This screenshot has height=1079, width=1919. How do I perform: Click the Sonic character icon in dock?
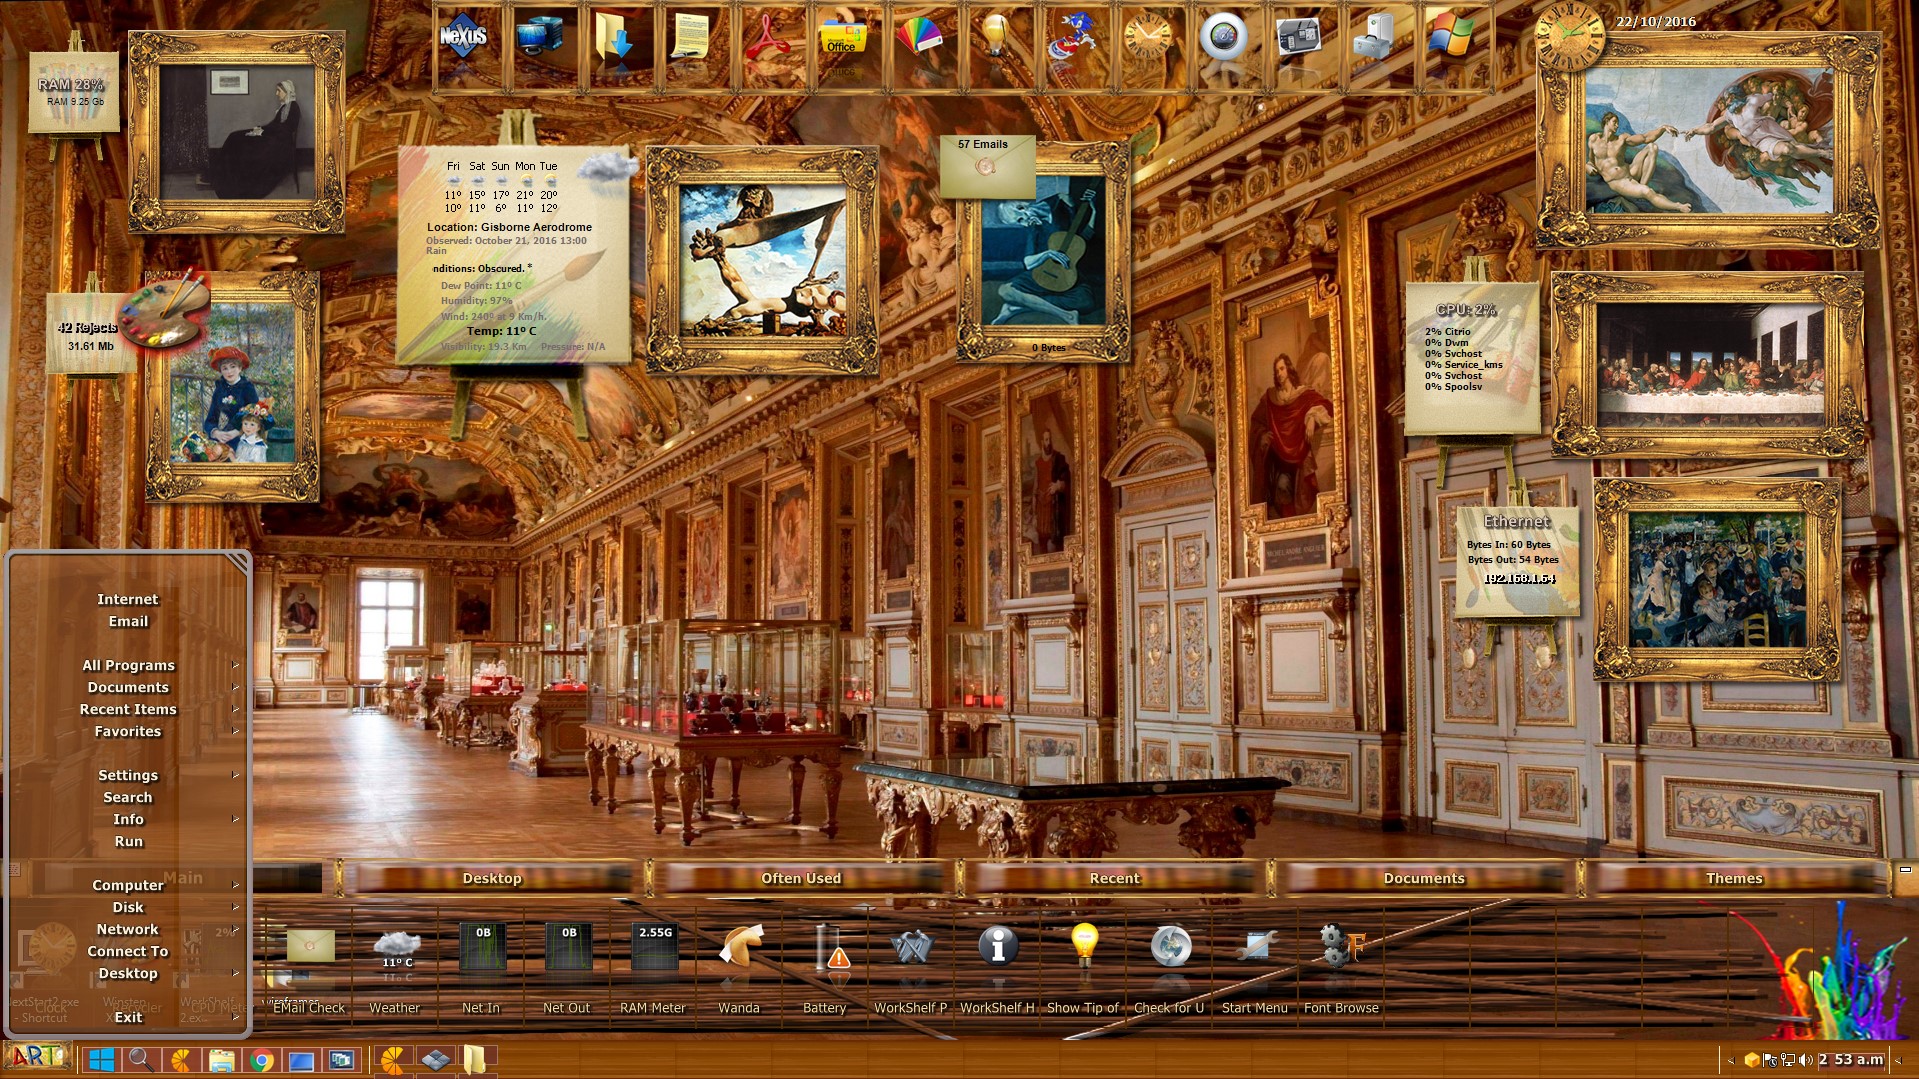pos(1070,40)
